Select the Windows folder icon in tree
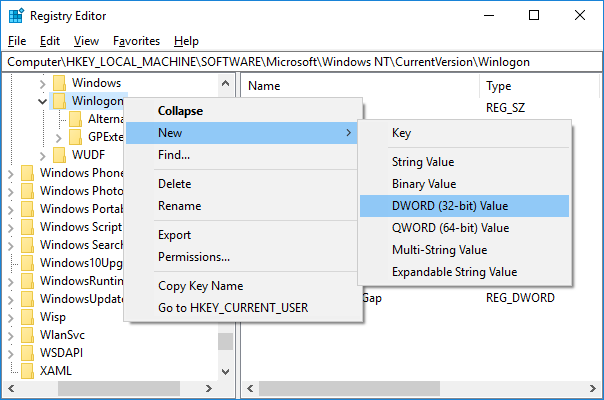 [60, 83]
